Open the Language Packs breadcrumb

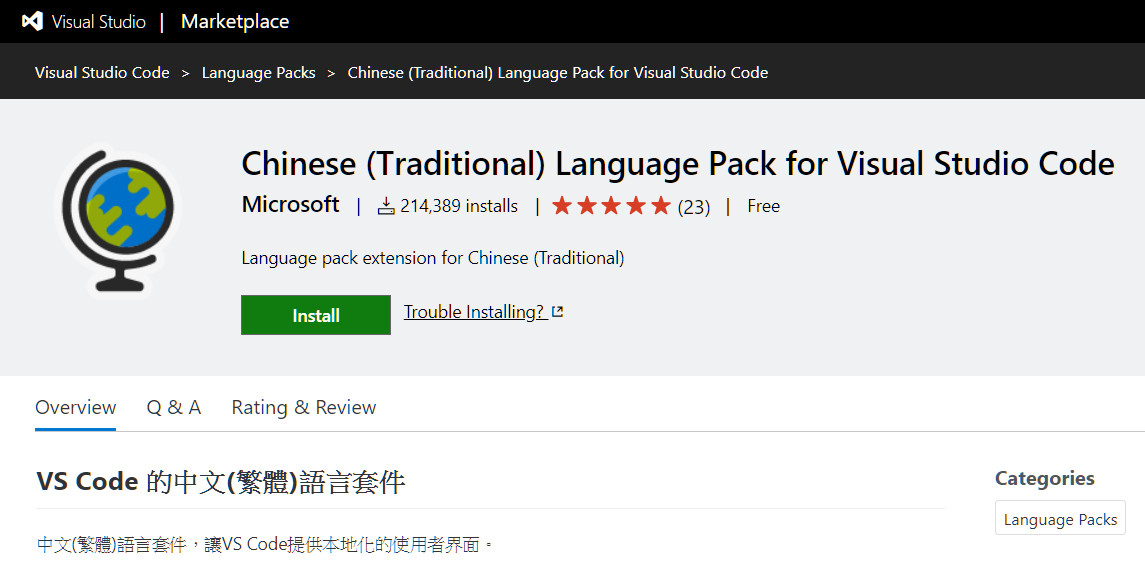point(259,73)
